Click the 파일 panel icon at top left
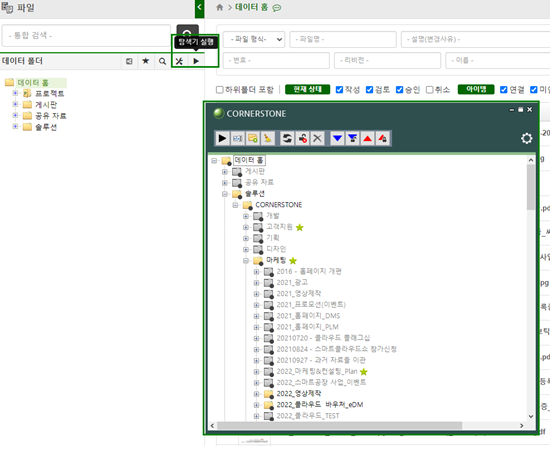Screen dimensions: 550x450 pos(7,7)
